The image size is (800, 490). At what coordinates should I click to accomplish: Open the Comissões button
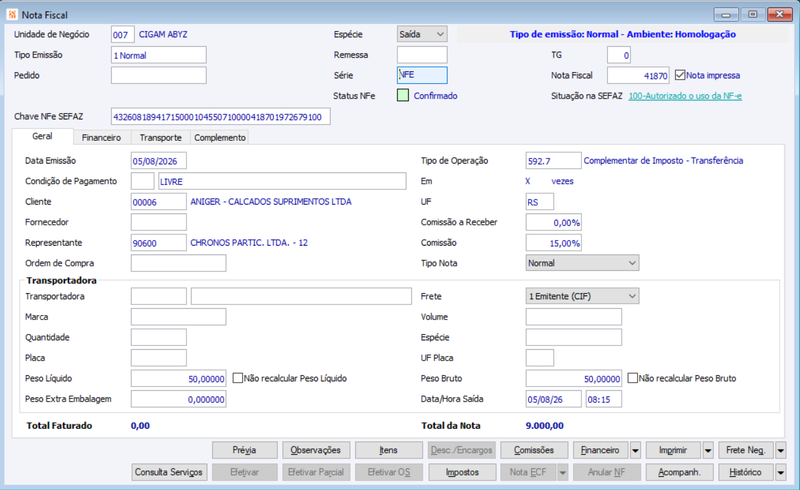(534, 450)
